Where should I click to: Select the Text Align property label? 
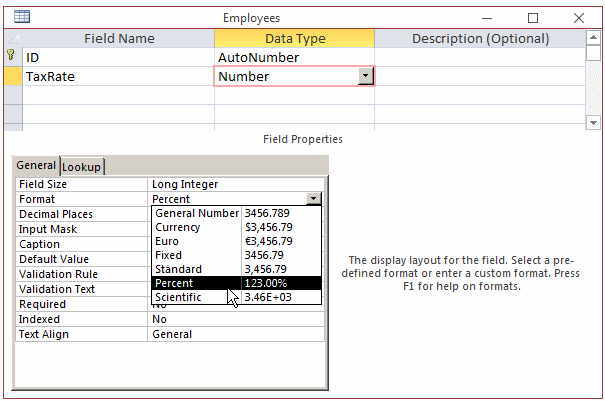81,334
